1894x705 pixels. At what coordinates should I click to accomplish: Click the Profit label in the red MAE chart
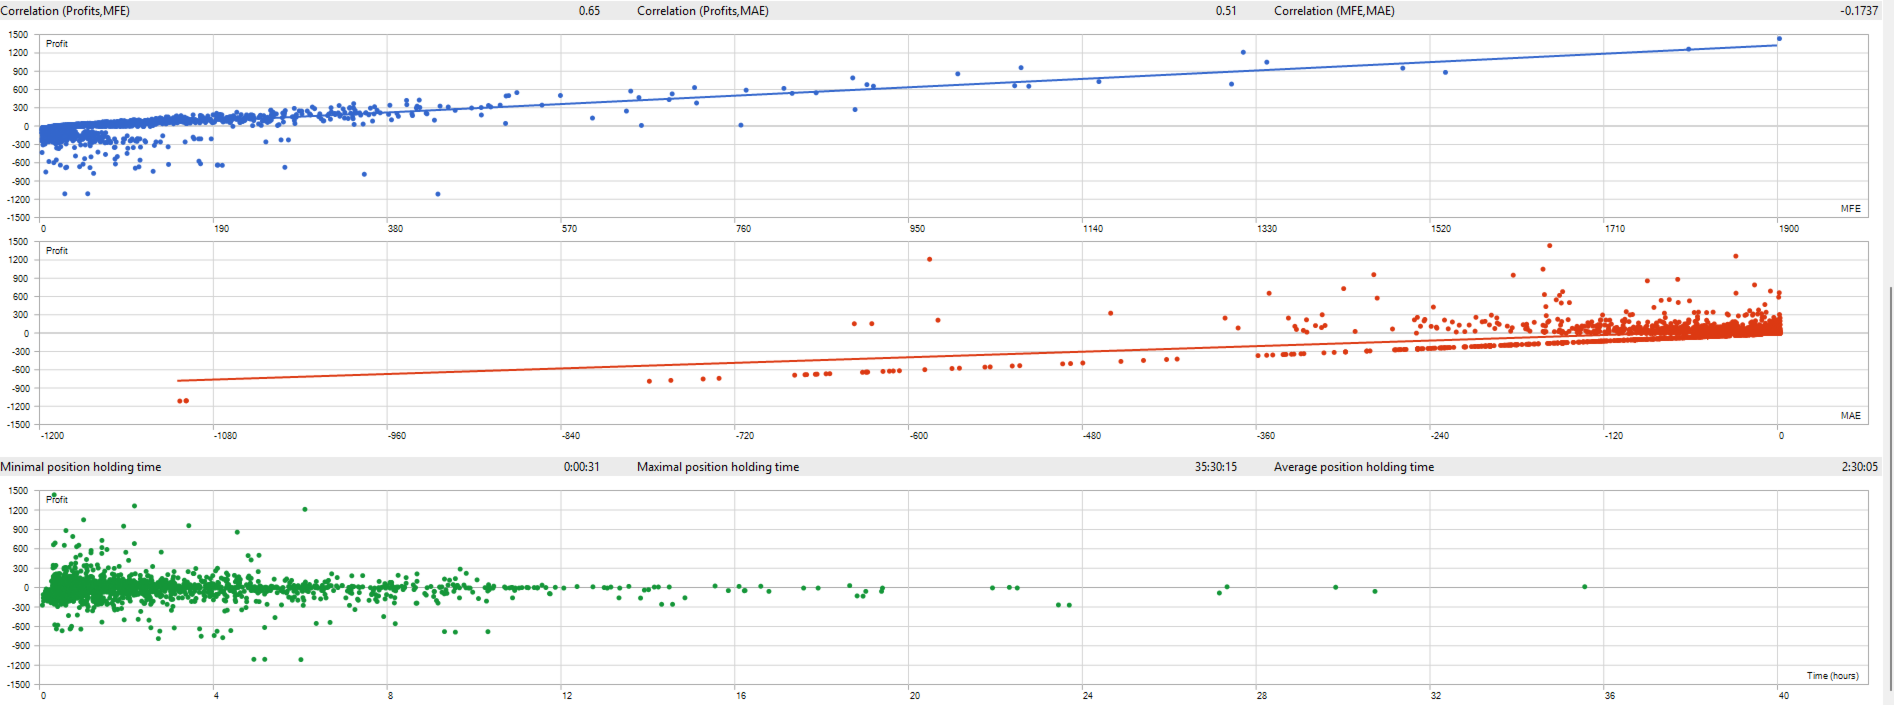(x=57, y=251)
